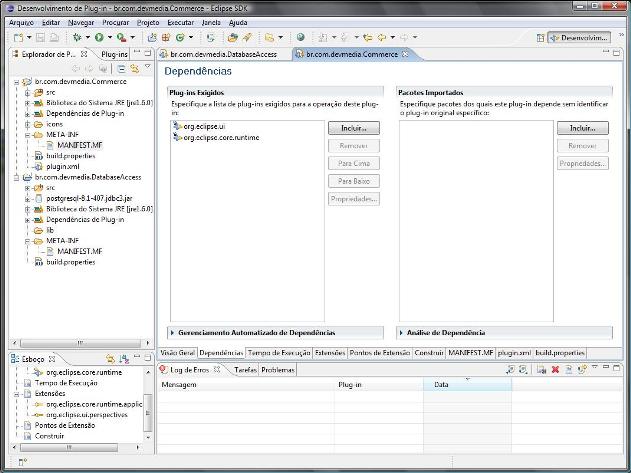Close the br.com.devmedia.Commerce editor tab

pyautogui.click(x=406, y=54)
